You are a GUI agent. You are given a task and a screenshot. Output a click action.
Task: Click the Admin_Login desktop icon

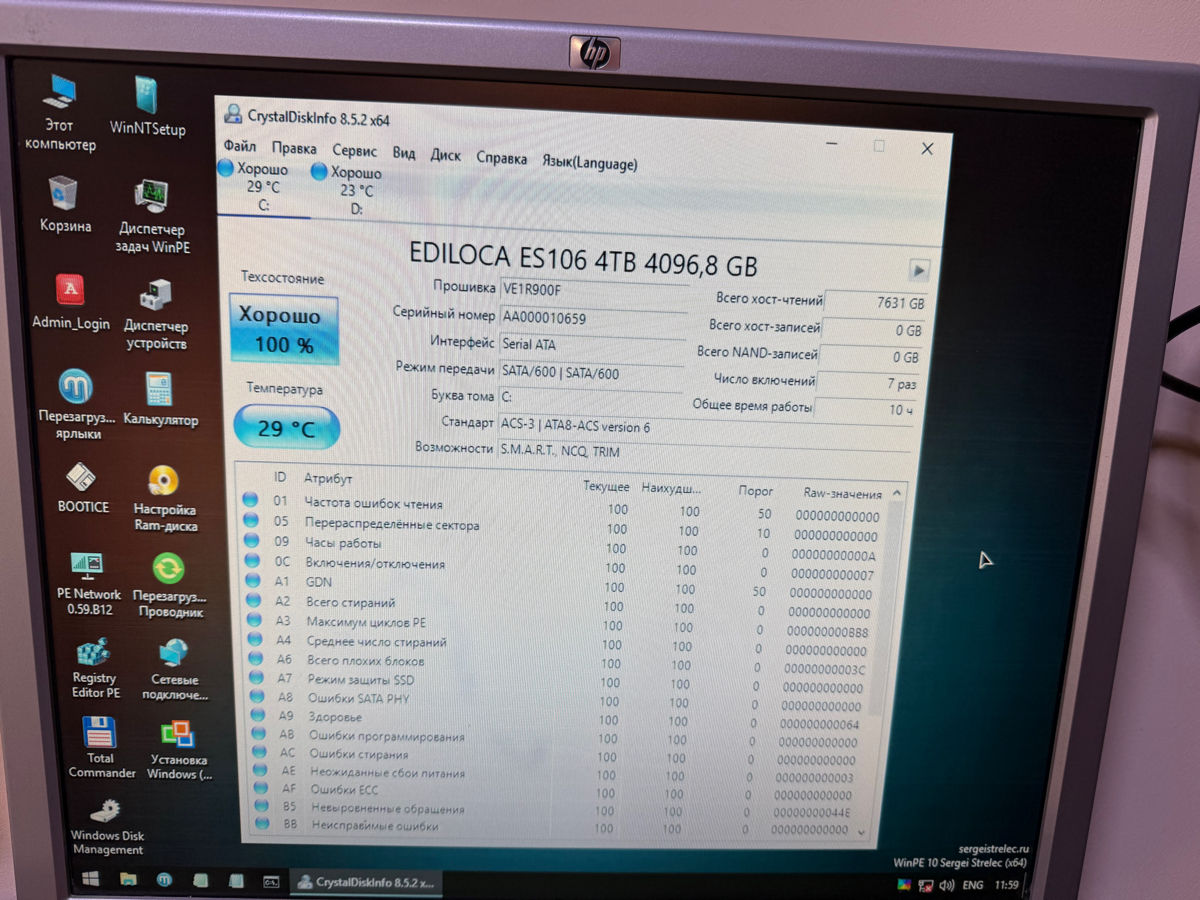tap(70, 300)
